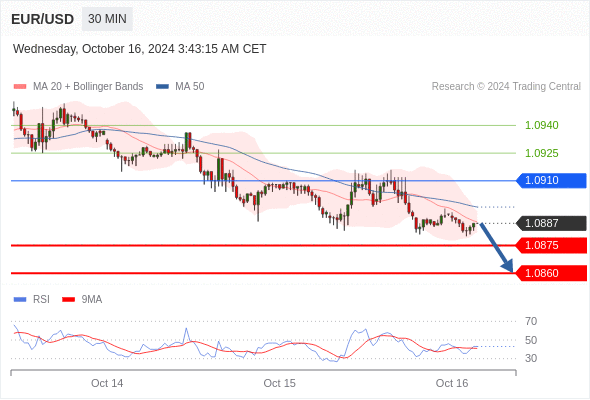Click the 1.0875 red support price tag
This screenshot has width=590, height=400.
coord(551,246)
